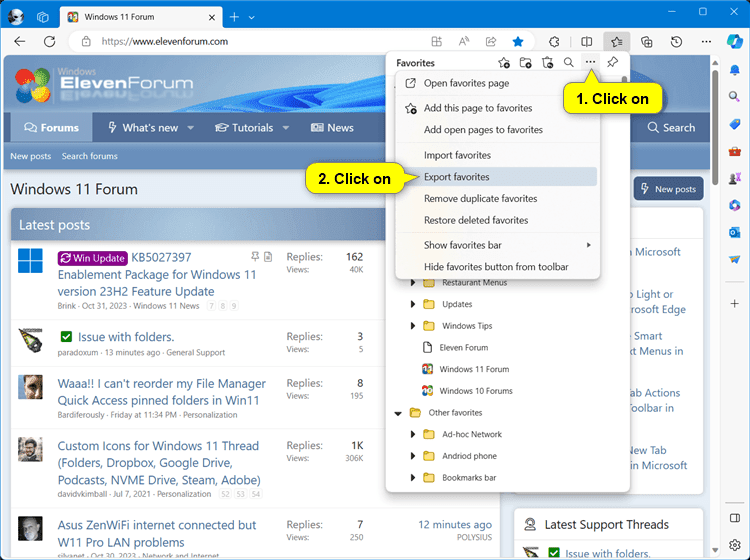The height and width of the screenshot is (560, 750).
Task: Click the Read aloud icon in address bar
Action: coord(463,42)
